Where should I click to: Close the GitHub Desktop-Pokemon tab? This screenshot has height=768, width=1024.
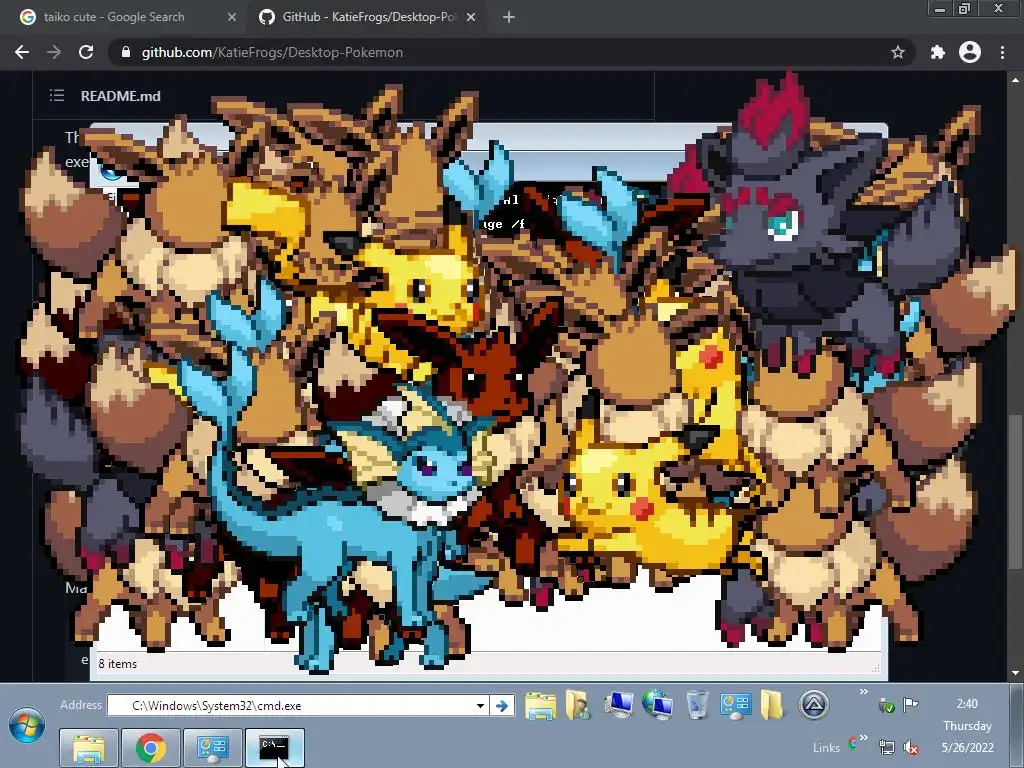click(x=471, y=17)
